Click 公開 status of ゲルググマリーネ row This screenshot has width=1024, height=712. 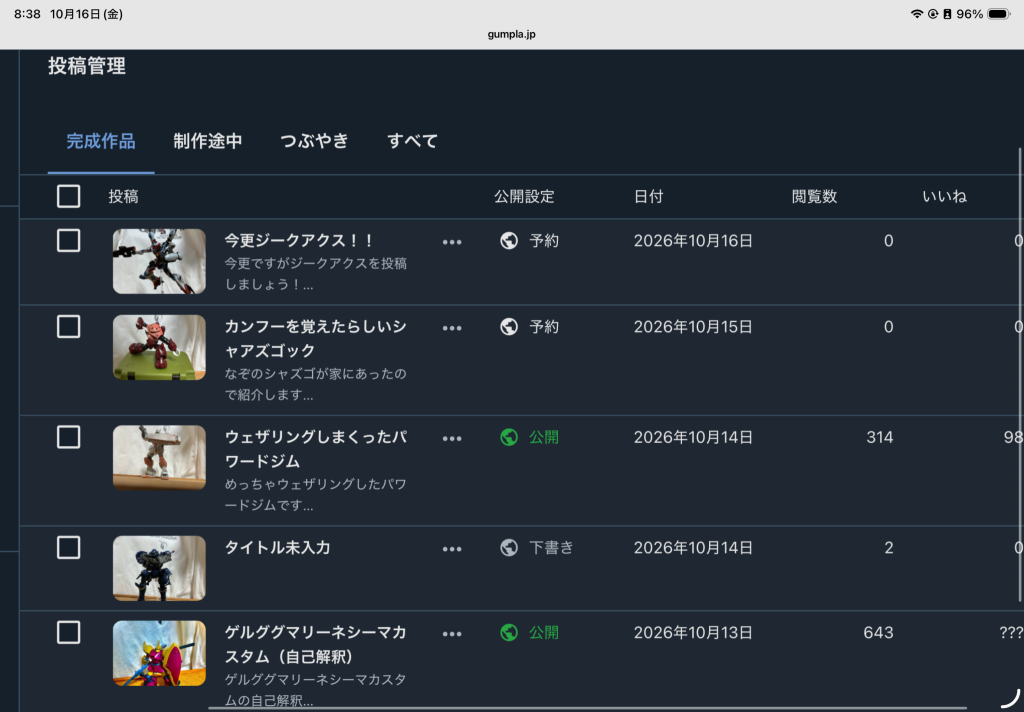(x=544, y=632)
